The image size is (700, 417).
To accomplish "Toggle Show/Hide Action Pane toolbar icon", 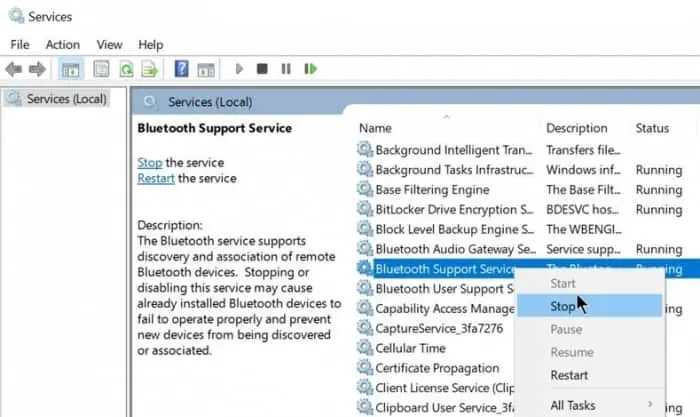I will pos(206,69).
